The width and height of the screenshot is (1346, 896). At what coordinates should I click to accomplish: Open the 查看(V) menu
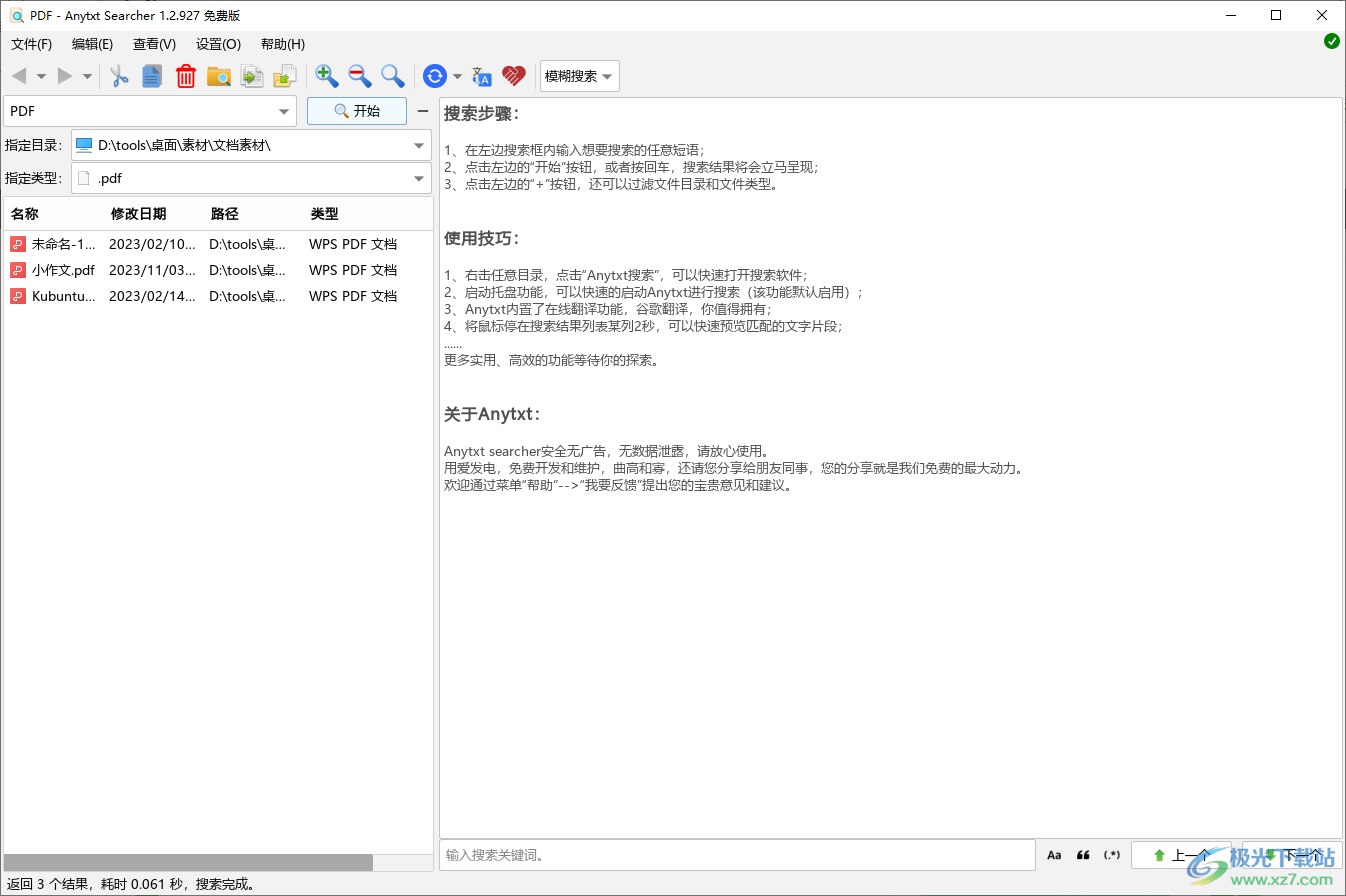154,44
